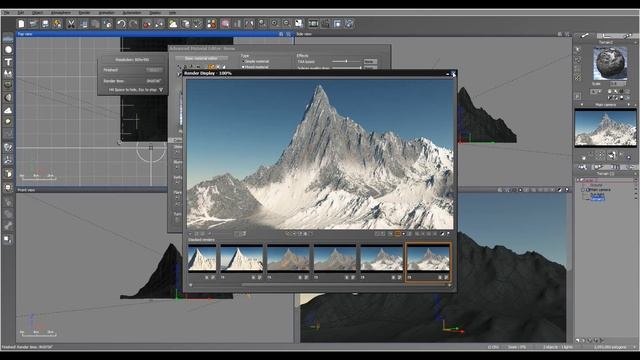Click the Copy toolbar icon

[x=83, y=24]
